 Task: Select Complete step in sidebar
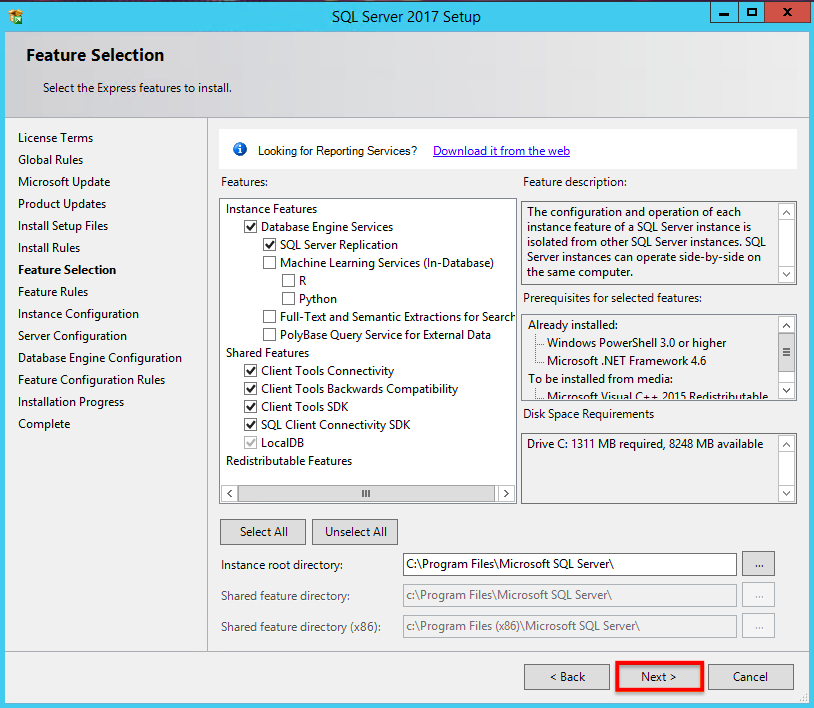[44, 424]
